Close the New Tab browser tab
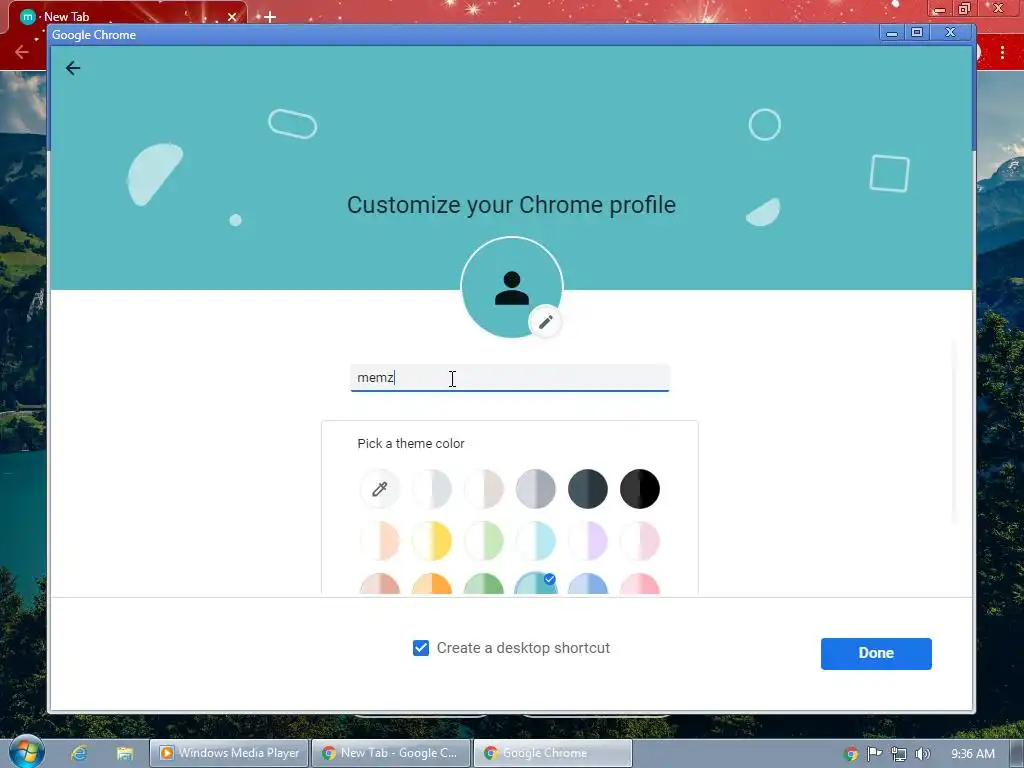Image resolution: width=1024 pixels, height=768 pixels. (x=232, y=17)
